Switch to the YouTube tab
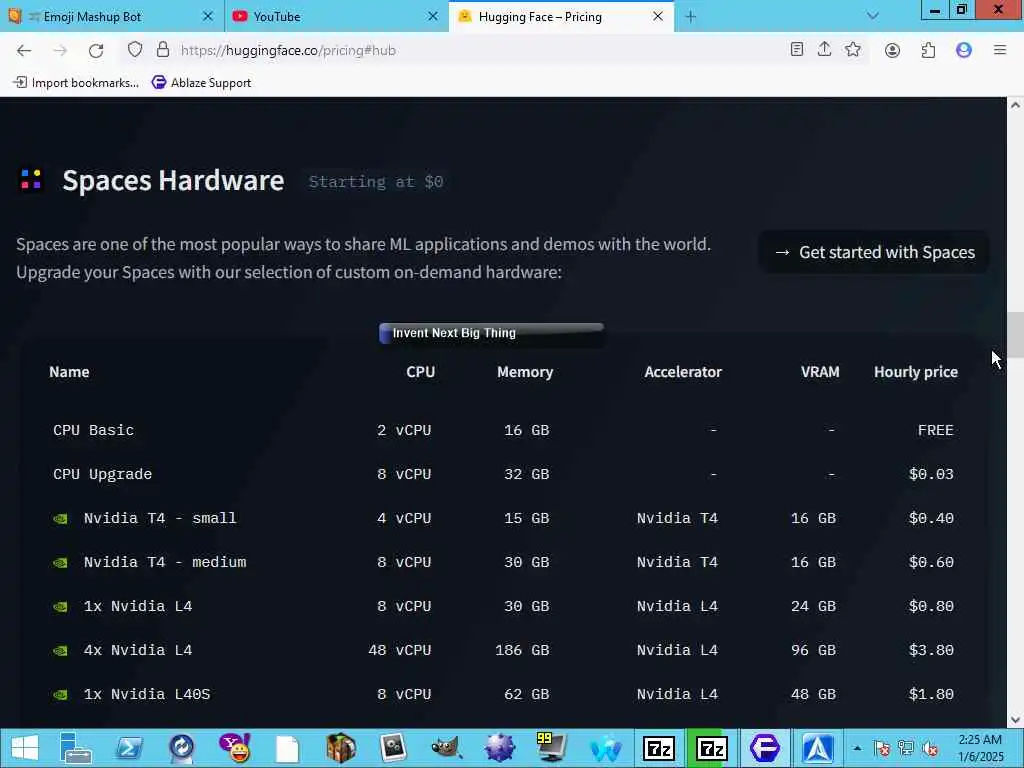This screenshot has width=1024, height=768. click(276, 17)
